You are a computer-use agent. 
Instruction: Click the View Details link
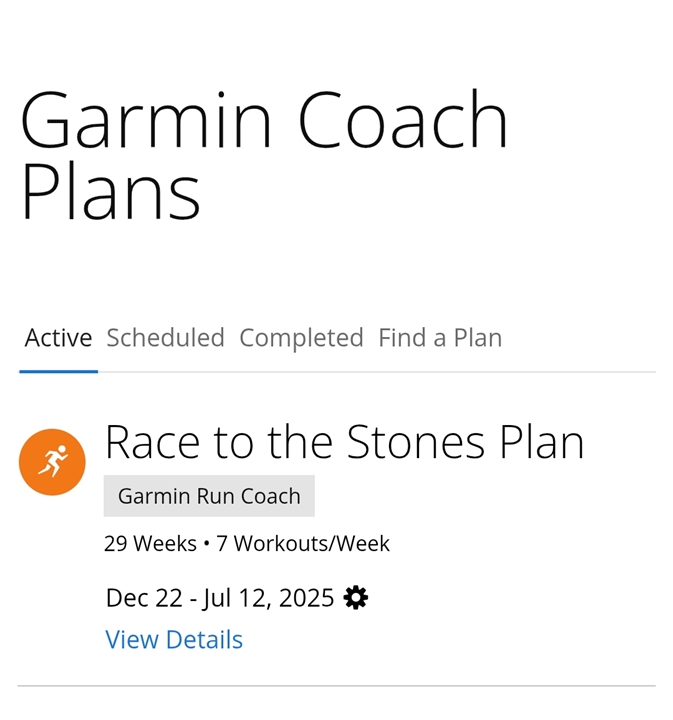click(174, 639)
